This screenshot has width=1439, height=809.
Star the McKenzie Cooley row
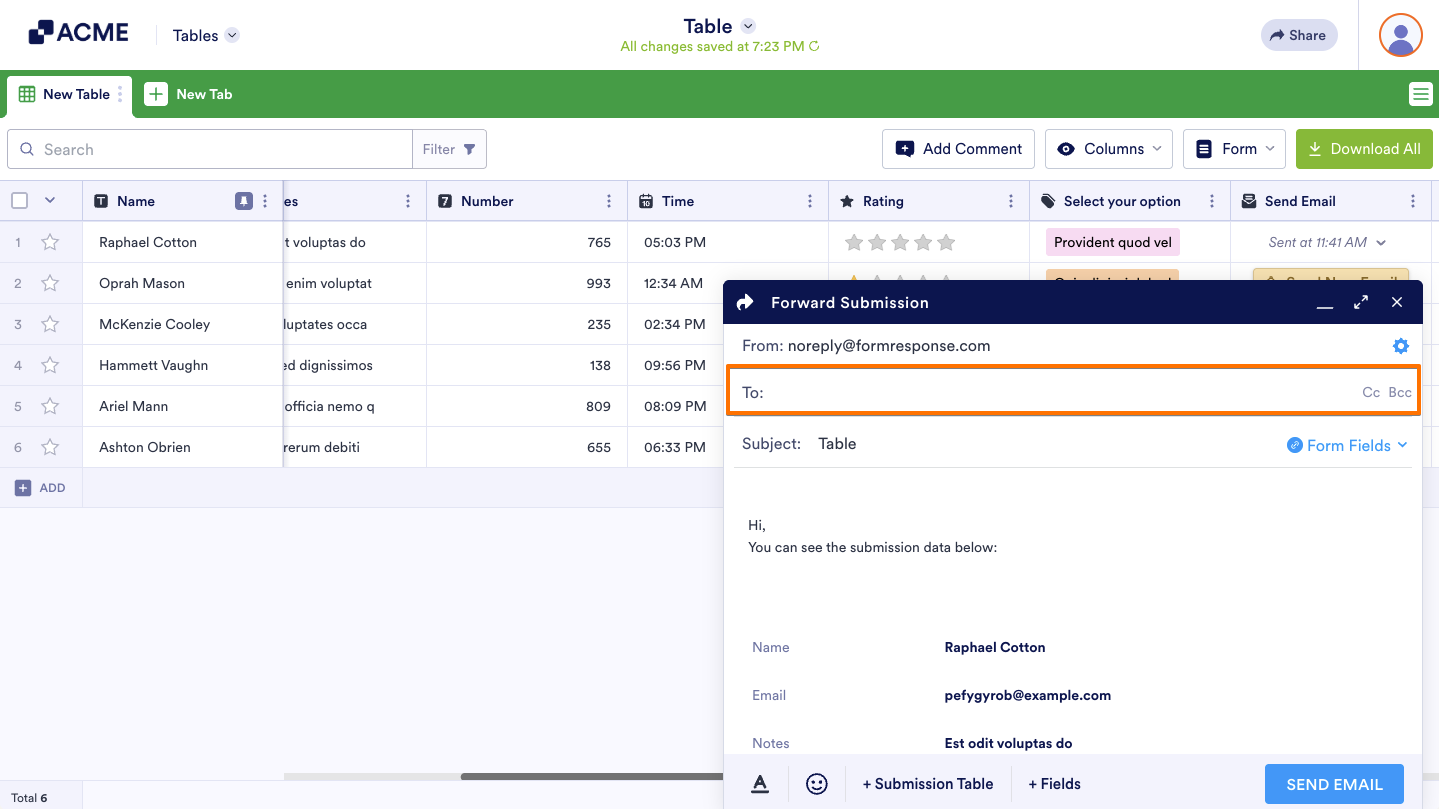50,324
